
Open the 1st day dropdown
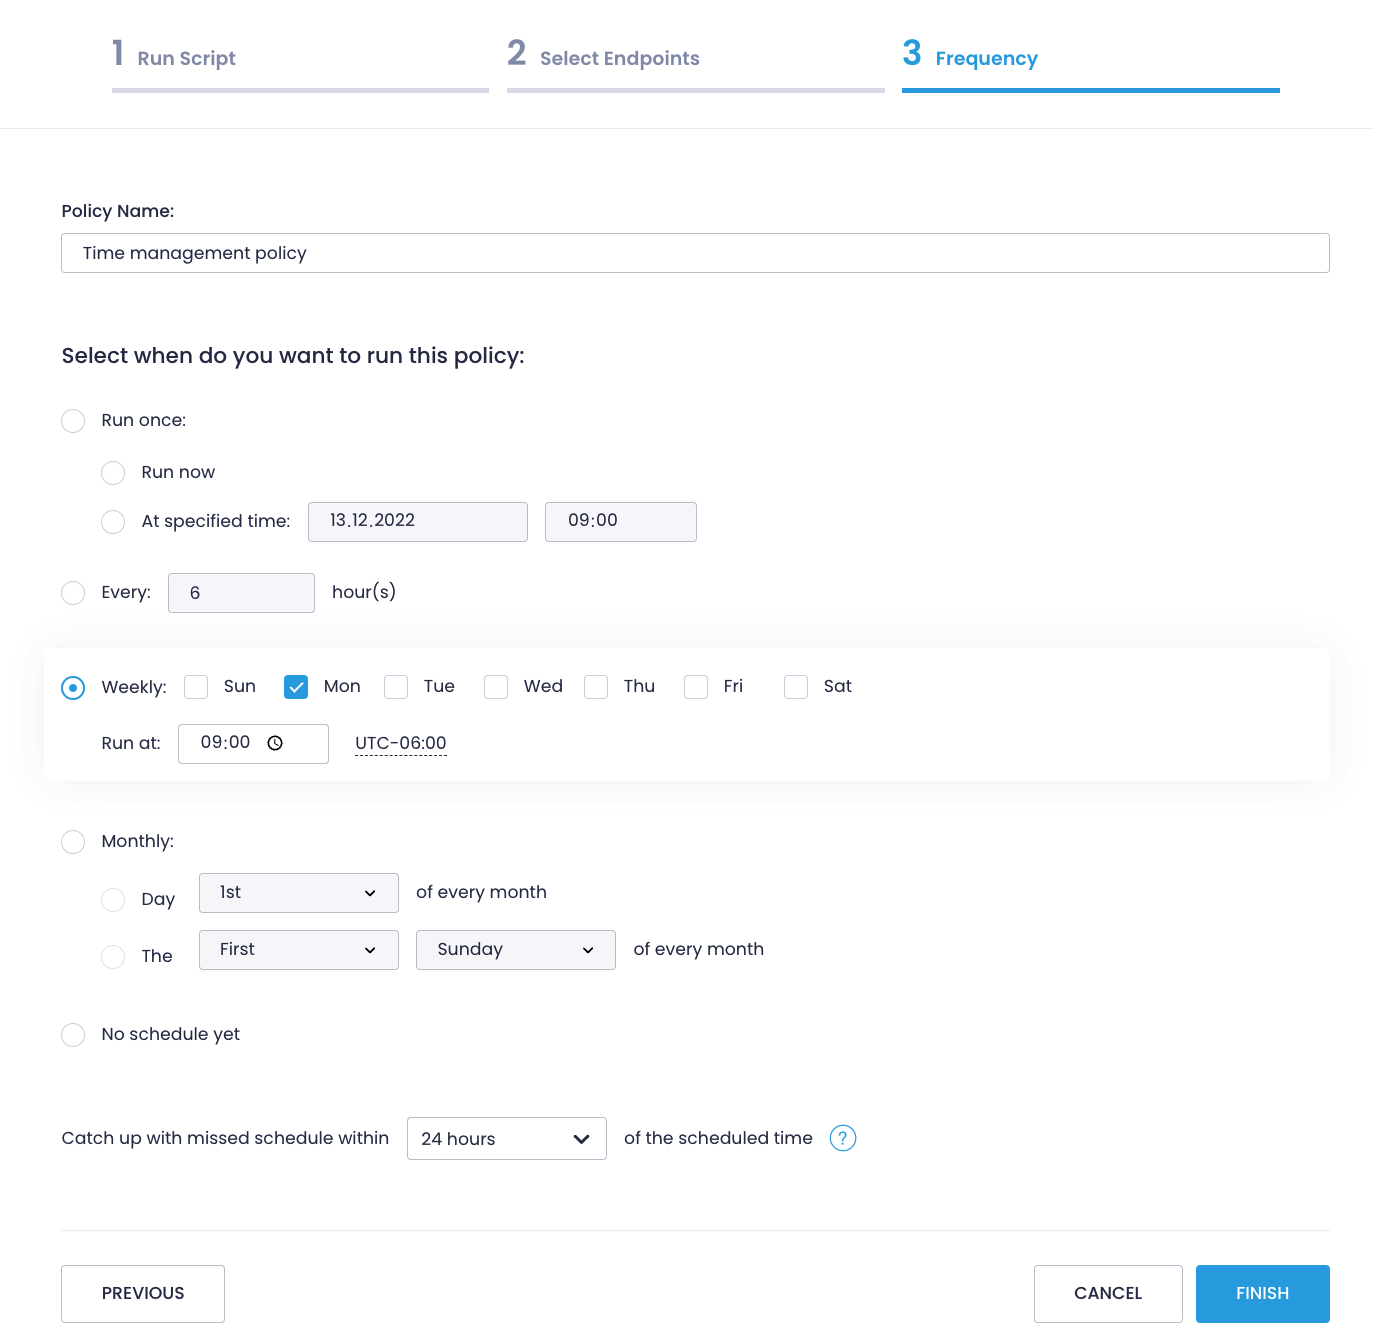[x=299, y=893]
